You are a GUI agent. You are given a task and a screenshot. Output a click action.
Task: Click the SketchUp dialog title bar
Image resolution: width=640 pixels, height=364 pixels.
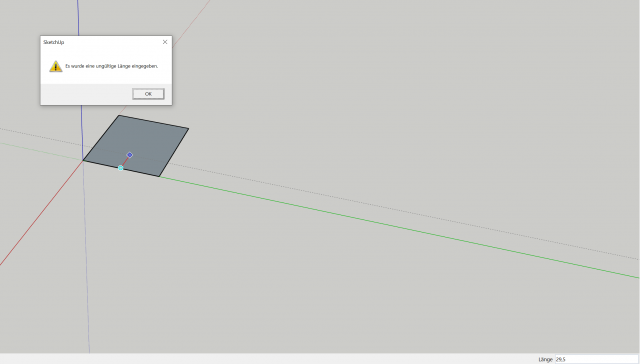point(102,42)
